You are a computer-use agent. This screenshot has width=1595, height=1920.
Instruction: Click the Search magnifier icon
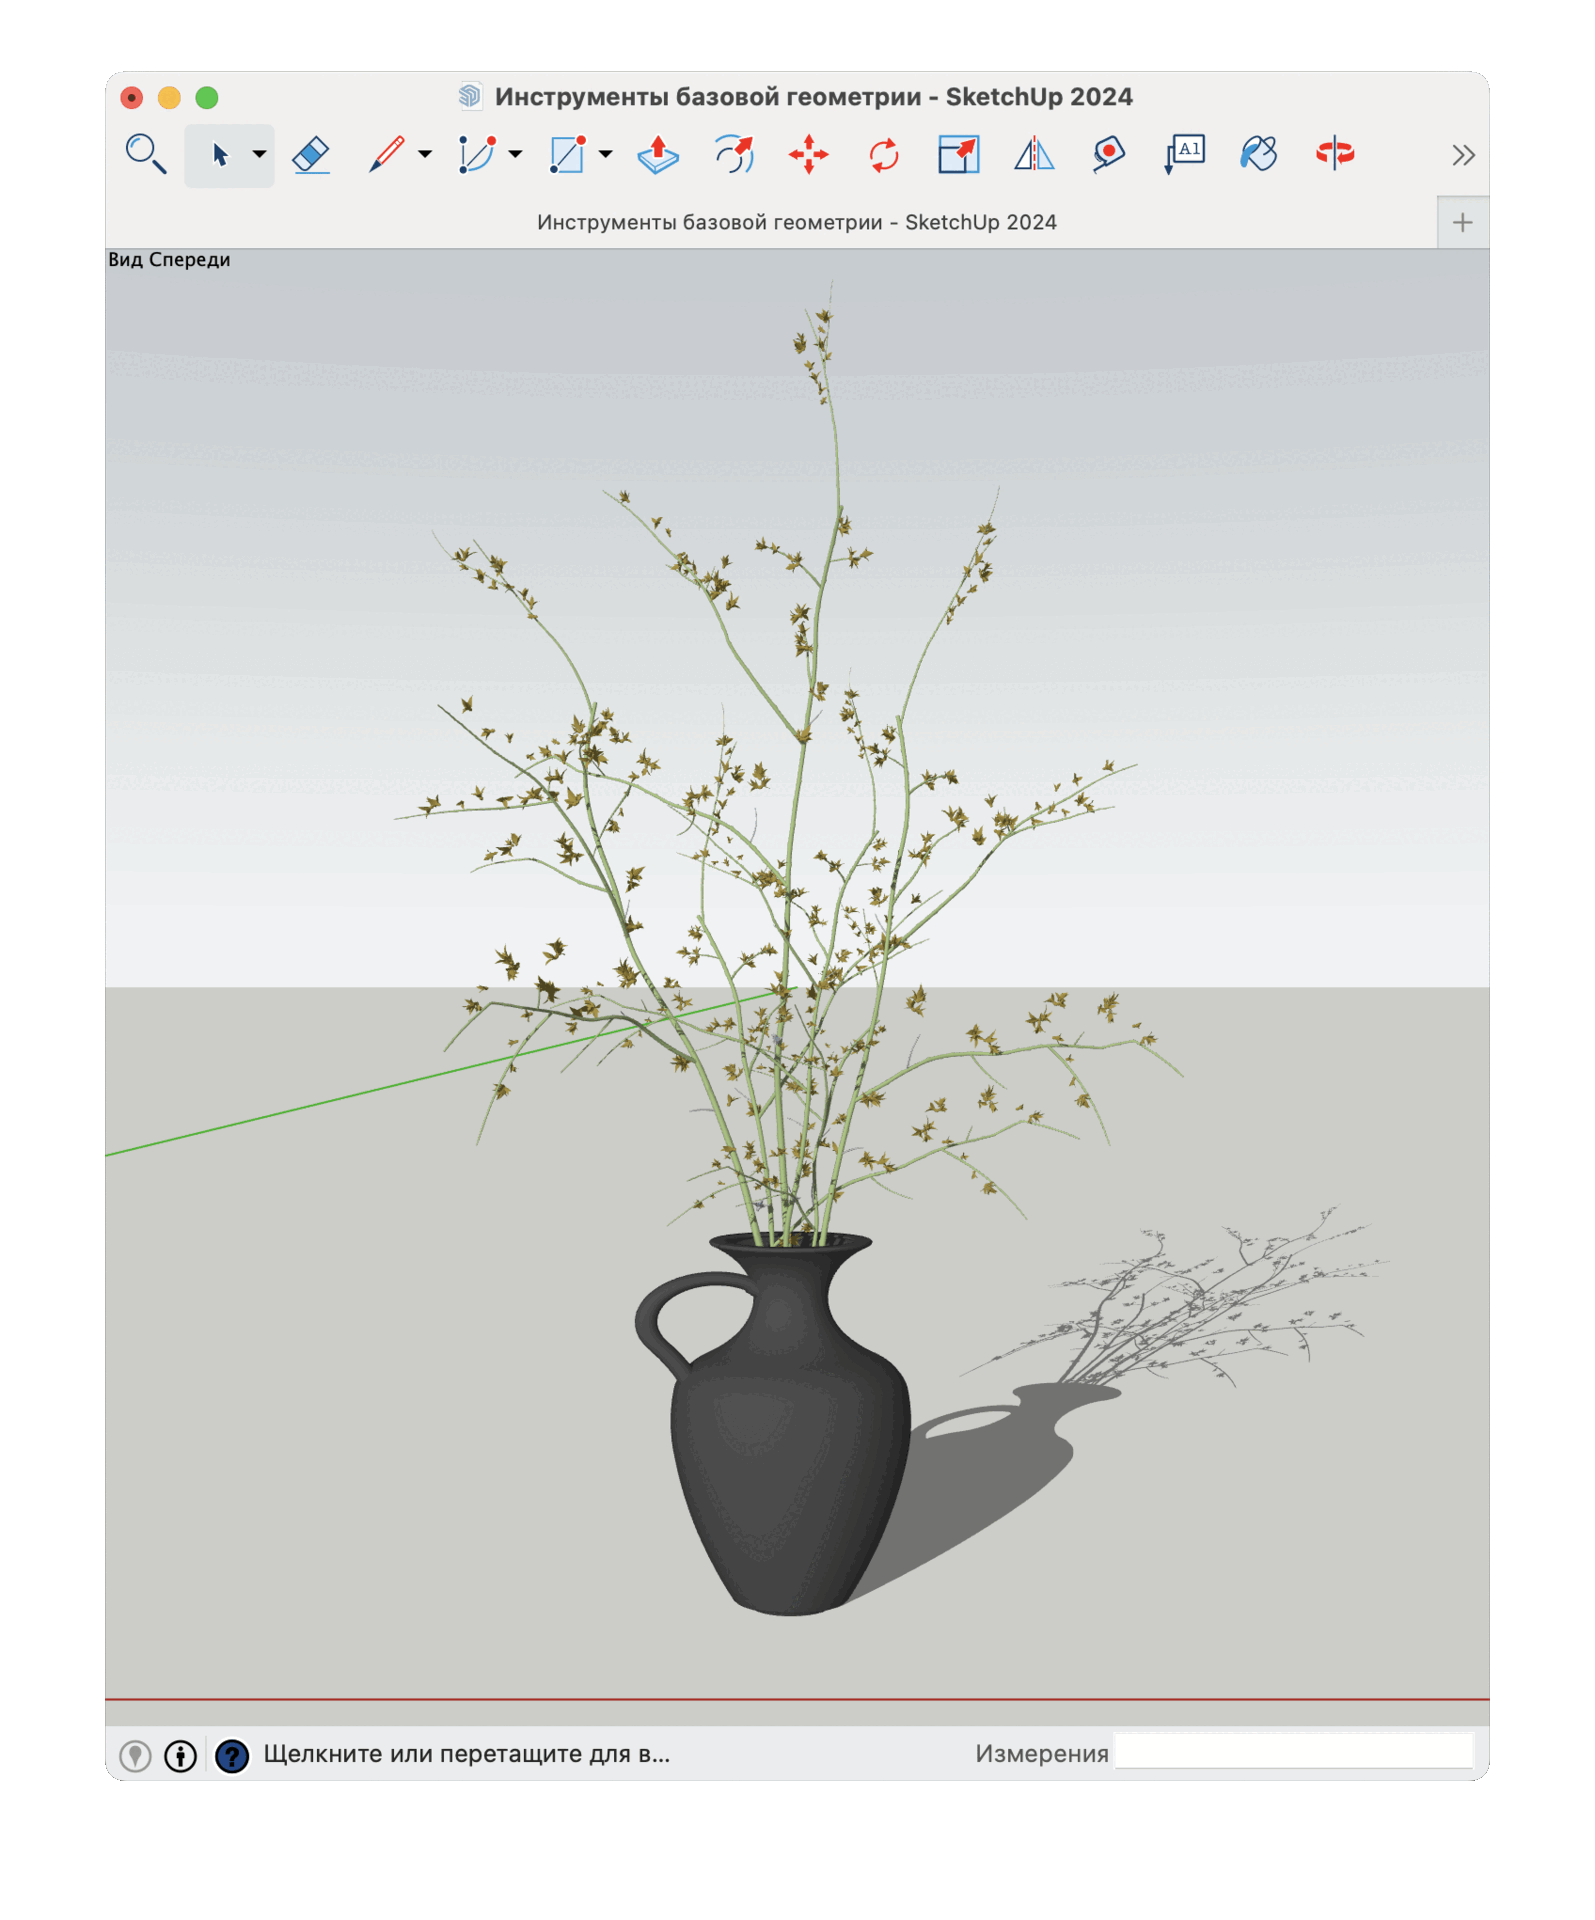(x=146, y=155)
